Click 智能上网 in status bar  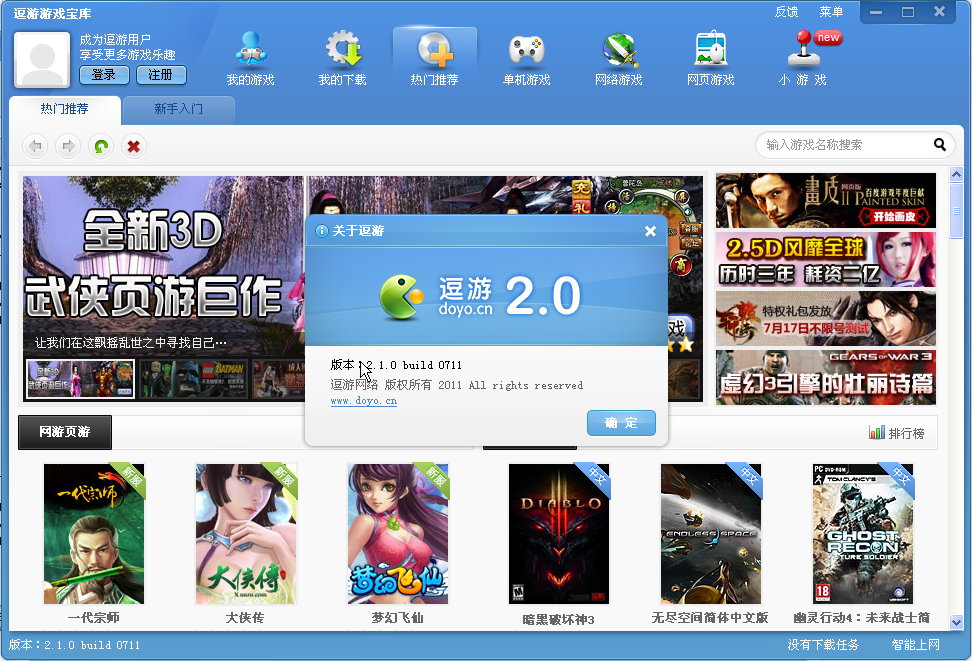coord(916,645)
